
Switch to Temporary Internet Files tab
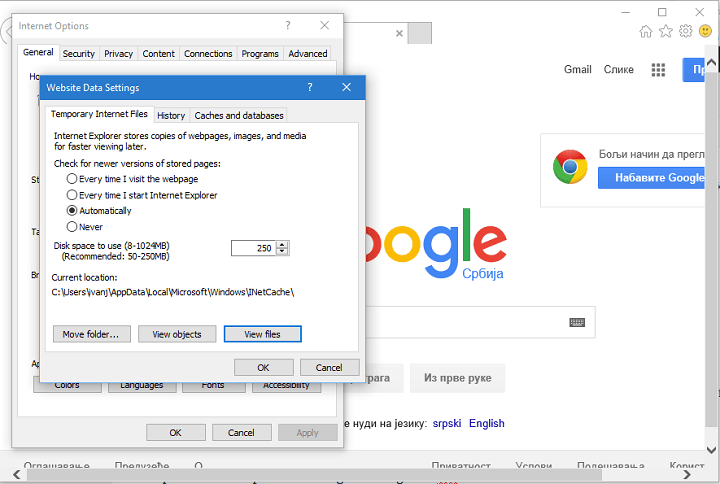[99, 114]
